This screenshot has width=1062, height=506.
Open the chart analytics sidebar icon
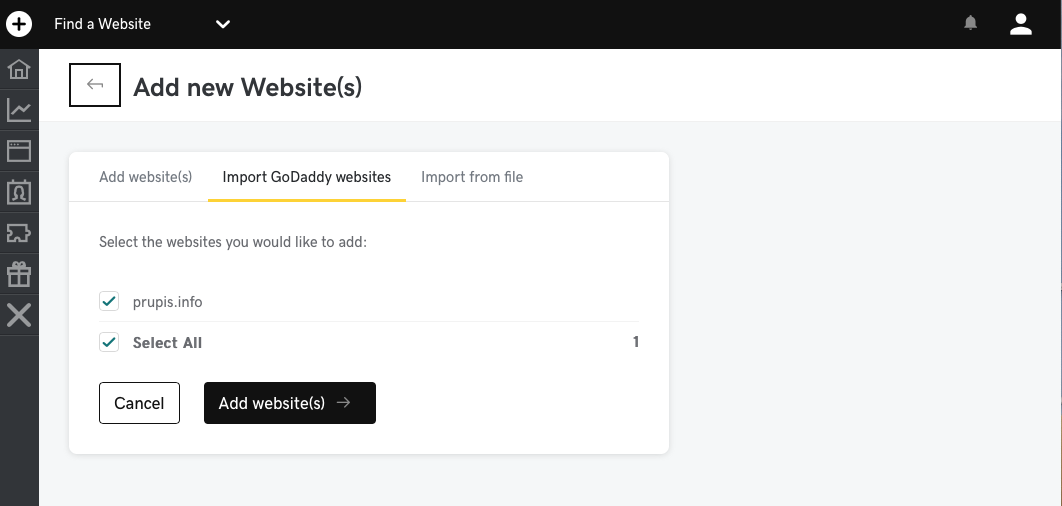click(19, 110)
